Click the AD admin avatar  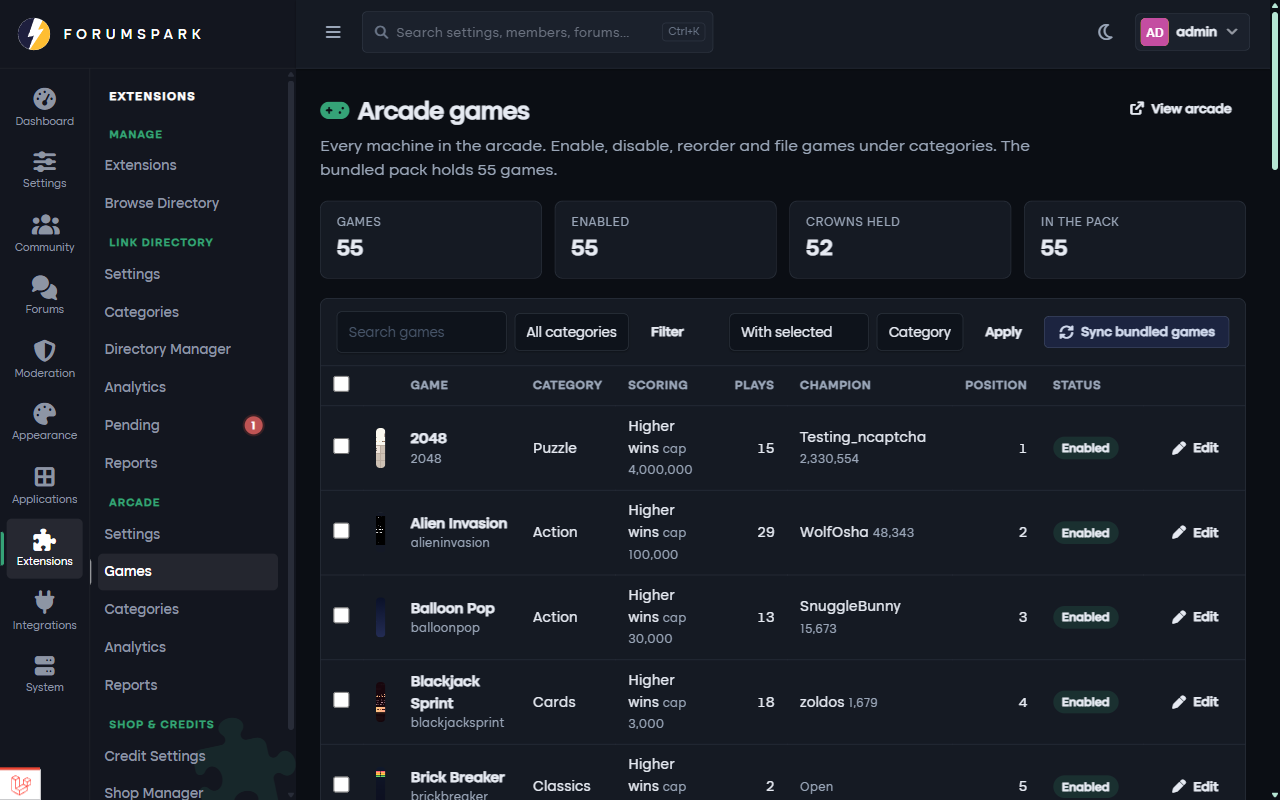pos(1155,32)
